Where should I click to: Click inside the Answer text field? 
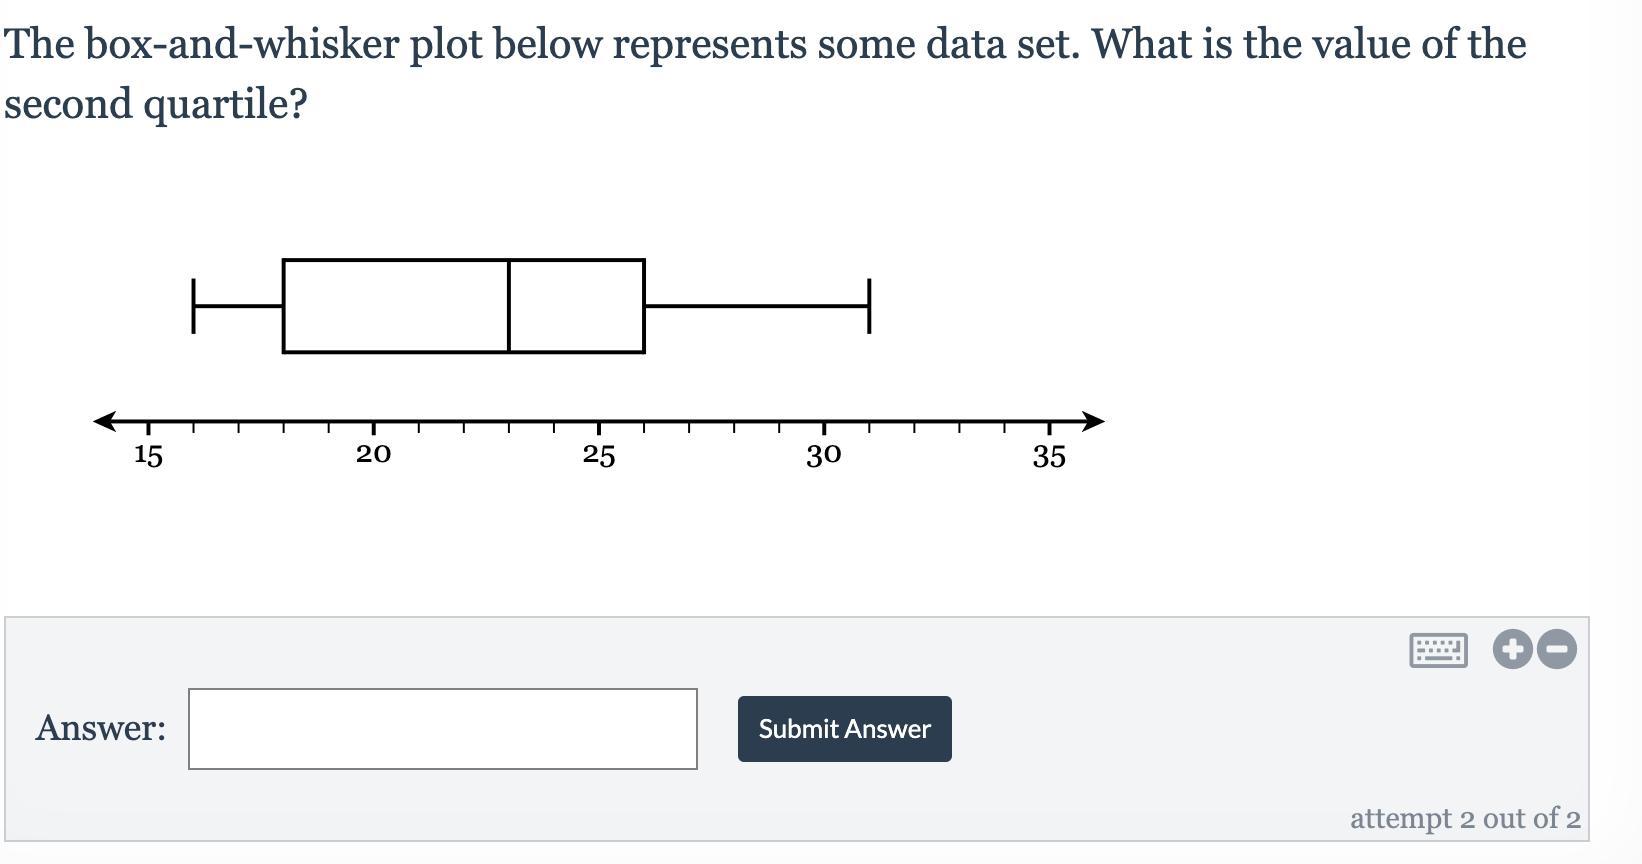click(442, 729)
